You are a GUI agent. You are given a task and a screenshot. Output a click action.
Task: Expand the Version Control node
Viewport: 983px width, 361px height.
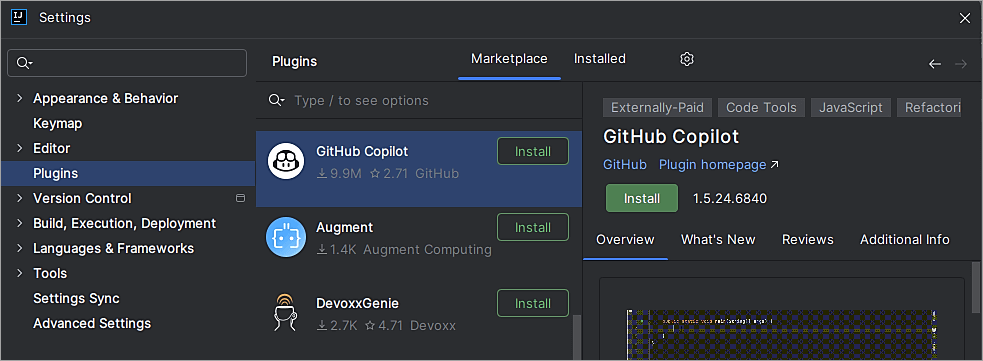(19, 198)
